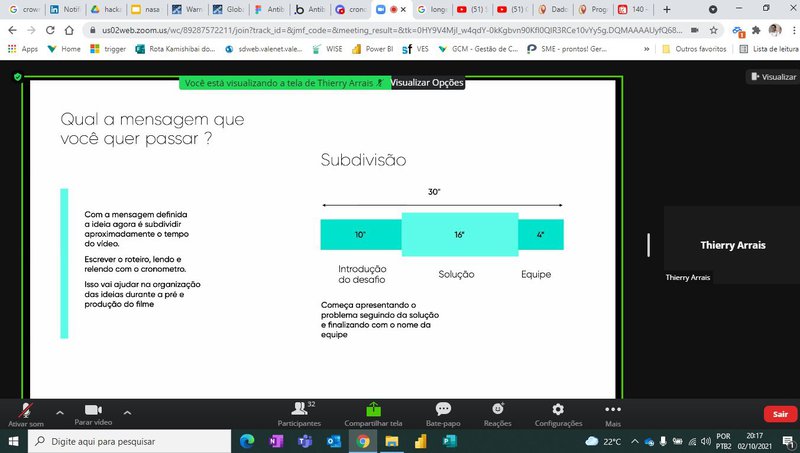Close the active Zoom tab
The height and width of the screenshot is (453, 800).
[x=403, y=9]
